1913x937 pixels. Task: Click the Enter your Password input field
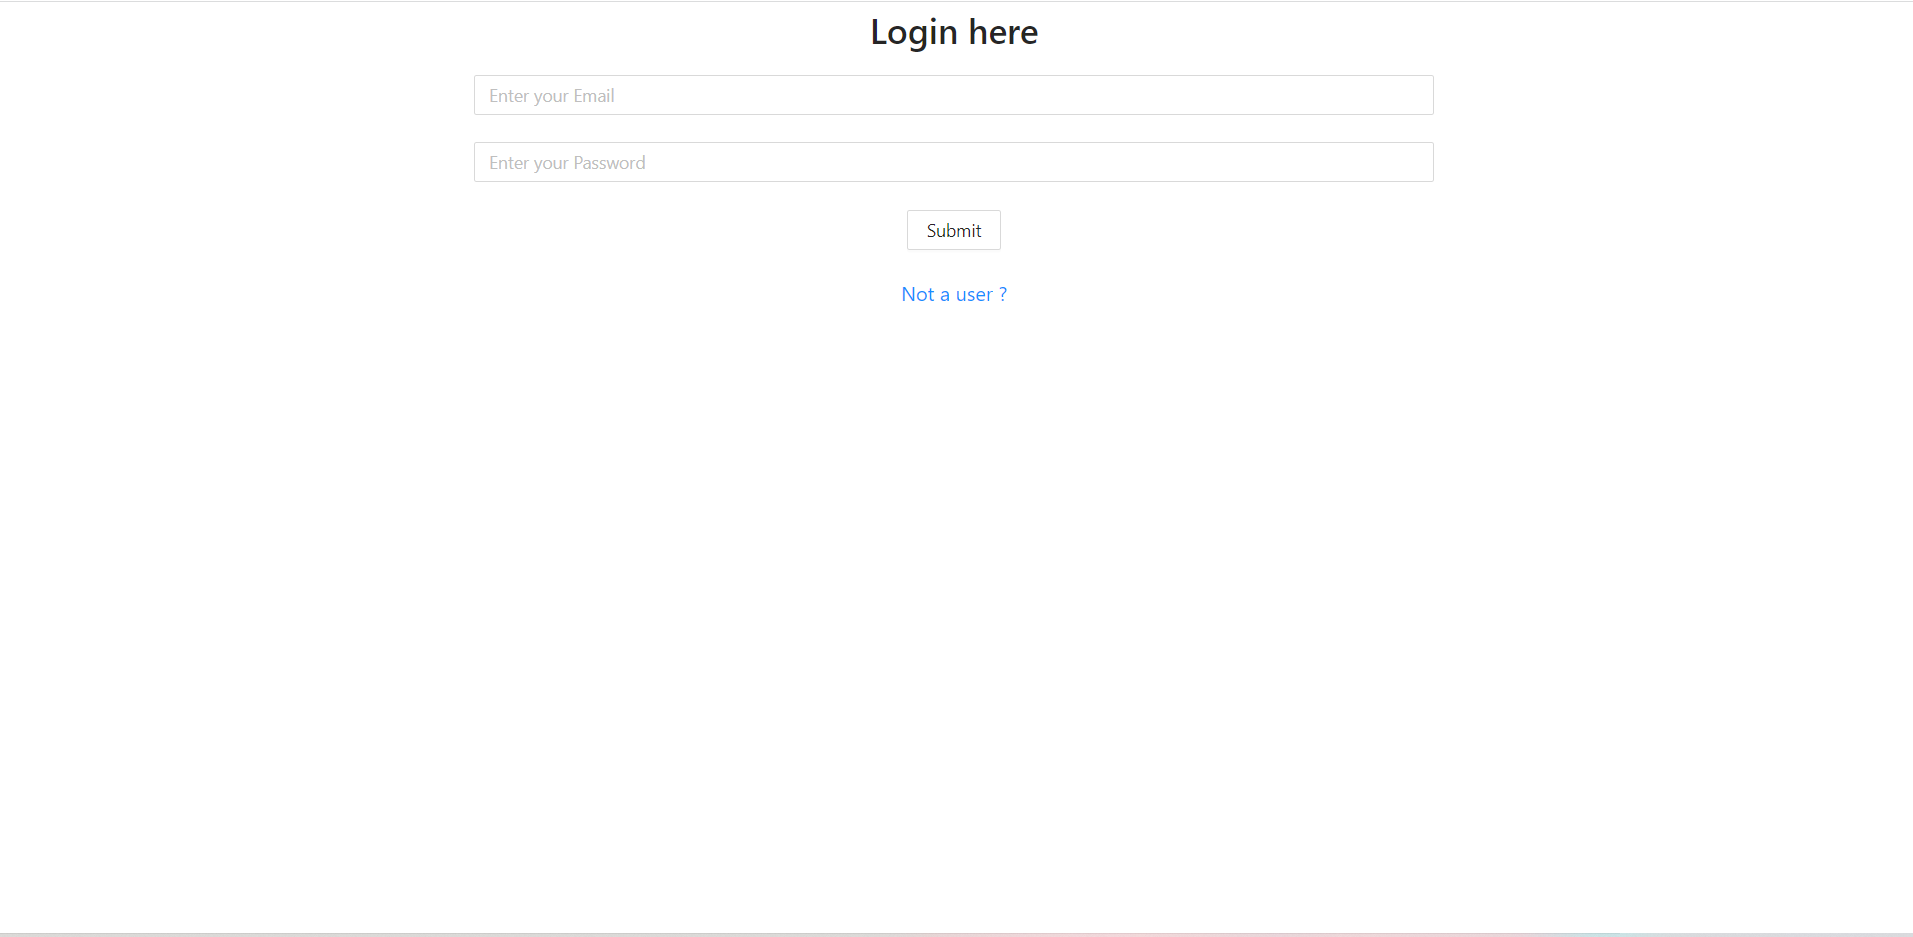[953, 161]
